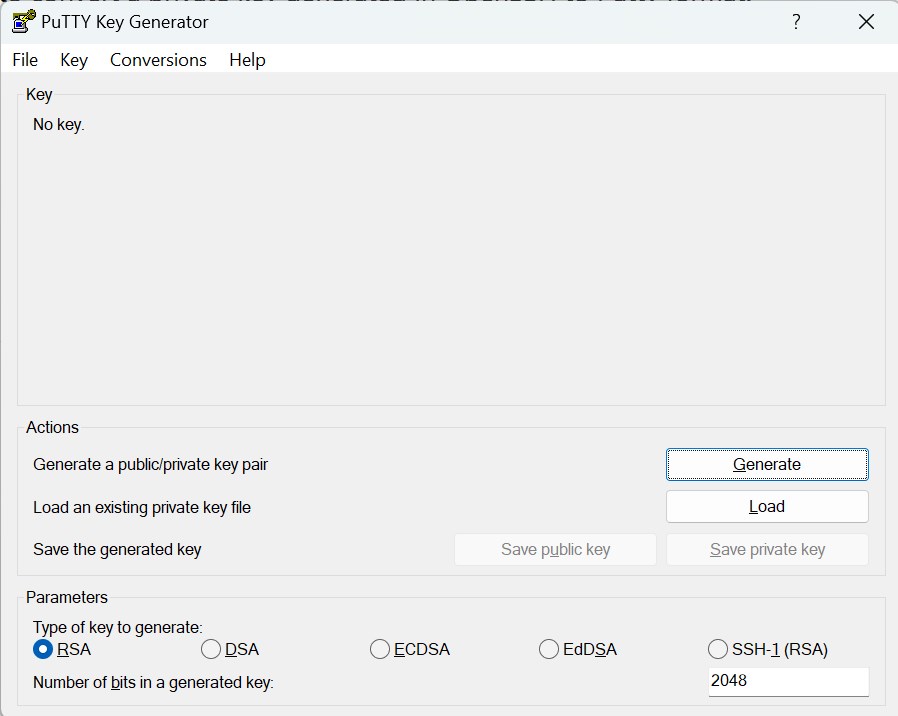Click Load to open existing private key
Image resolution: width=898 pixels, height=716 pixels.
pyautogui.click(x=767, y=507)
